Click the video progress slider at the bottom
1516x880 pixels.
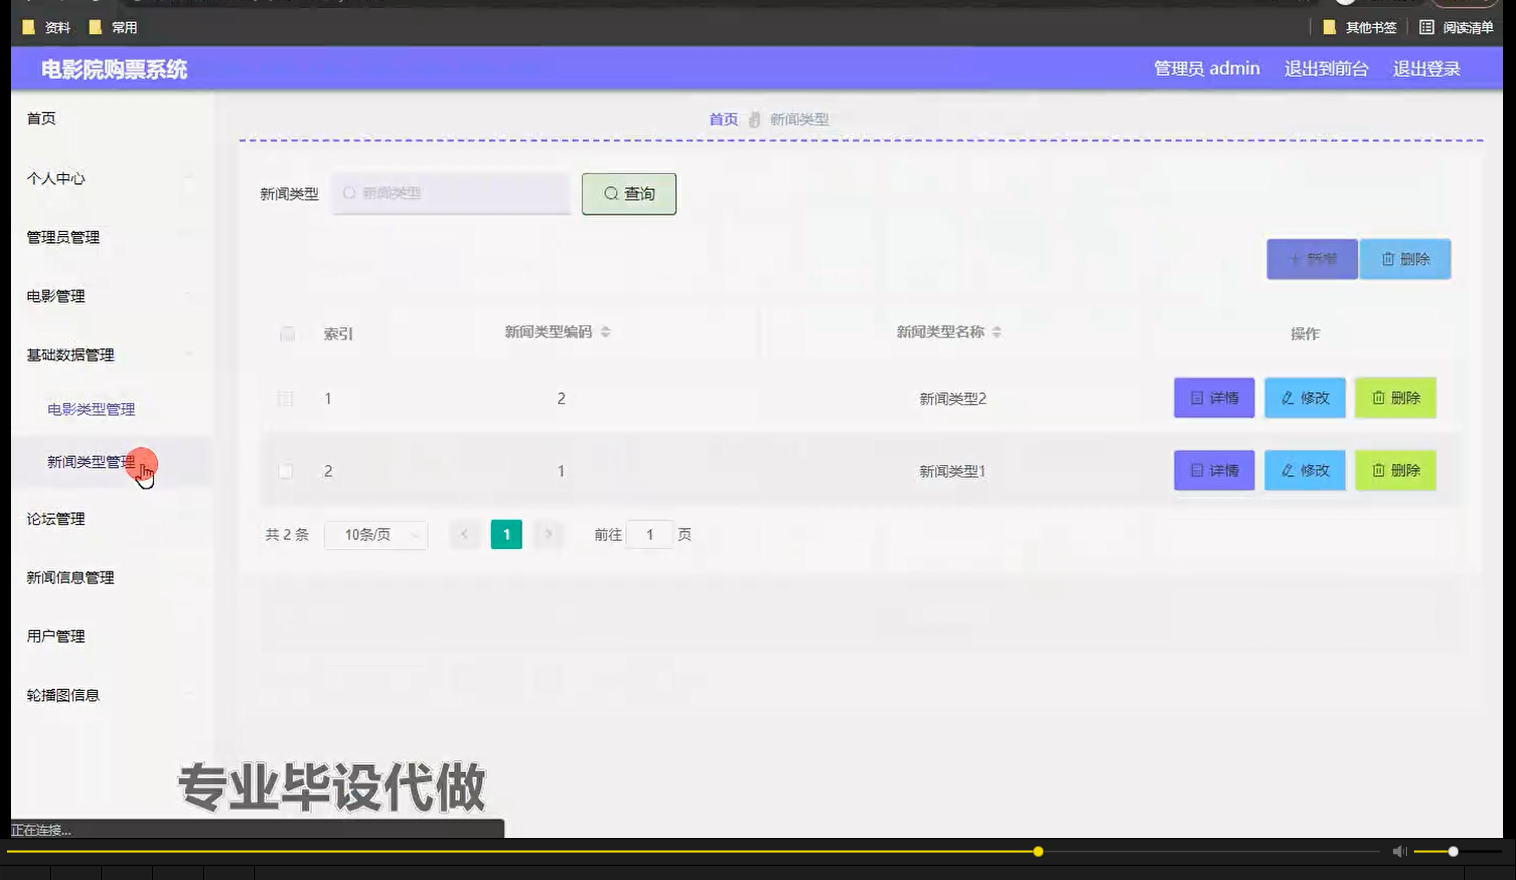[1038, 851]
